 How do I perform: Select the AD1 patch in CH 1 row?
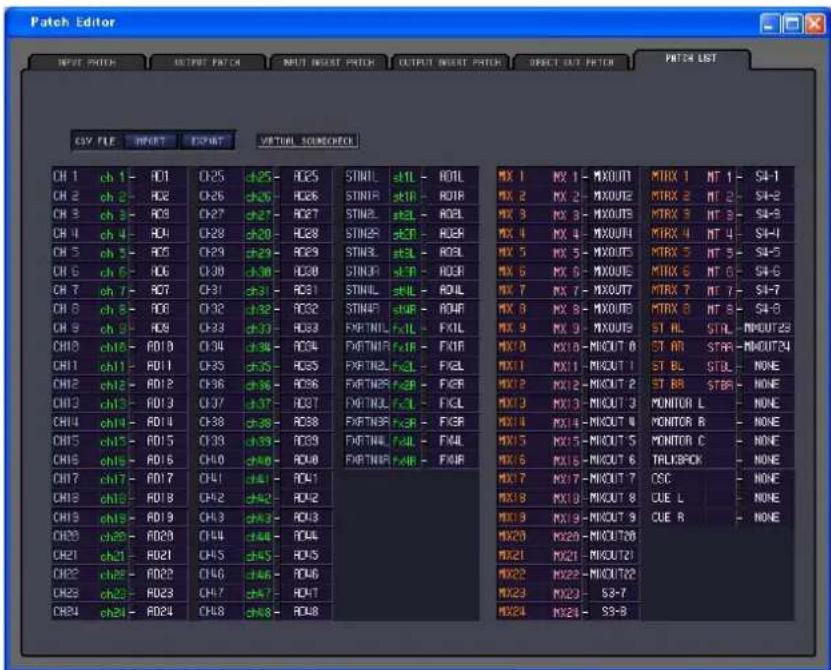tap(160, 177)
